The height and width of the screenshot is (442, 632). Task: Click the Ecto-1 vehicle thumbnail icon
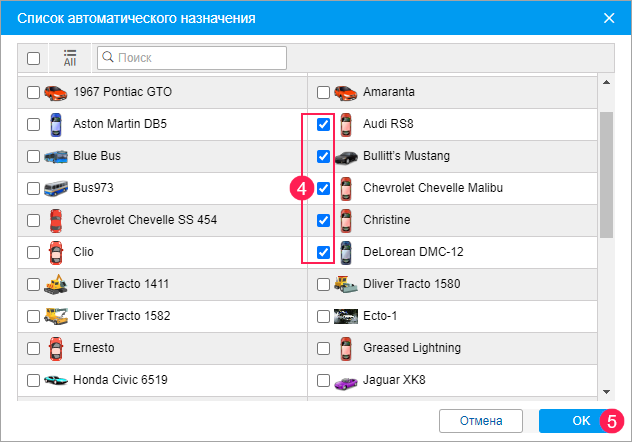346,316
